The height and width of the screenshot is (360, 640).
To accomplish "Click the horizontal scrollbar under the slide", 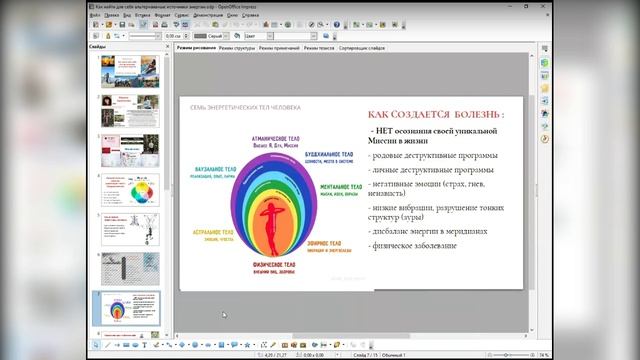I will (x=351, y=336).
